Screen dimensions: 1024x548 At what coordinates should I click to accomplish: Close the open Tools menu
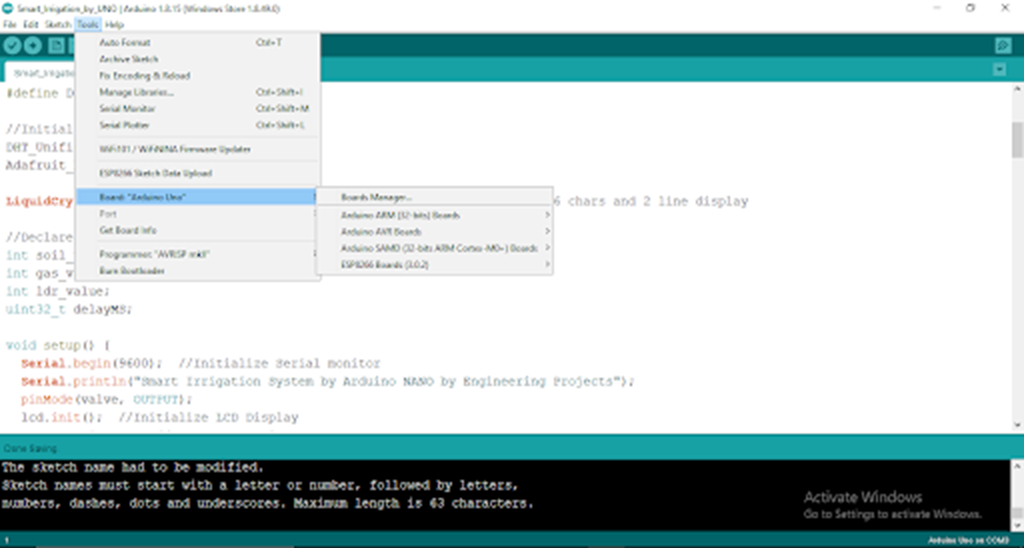pyautogui.click(x=87, y=25)
